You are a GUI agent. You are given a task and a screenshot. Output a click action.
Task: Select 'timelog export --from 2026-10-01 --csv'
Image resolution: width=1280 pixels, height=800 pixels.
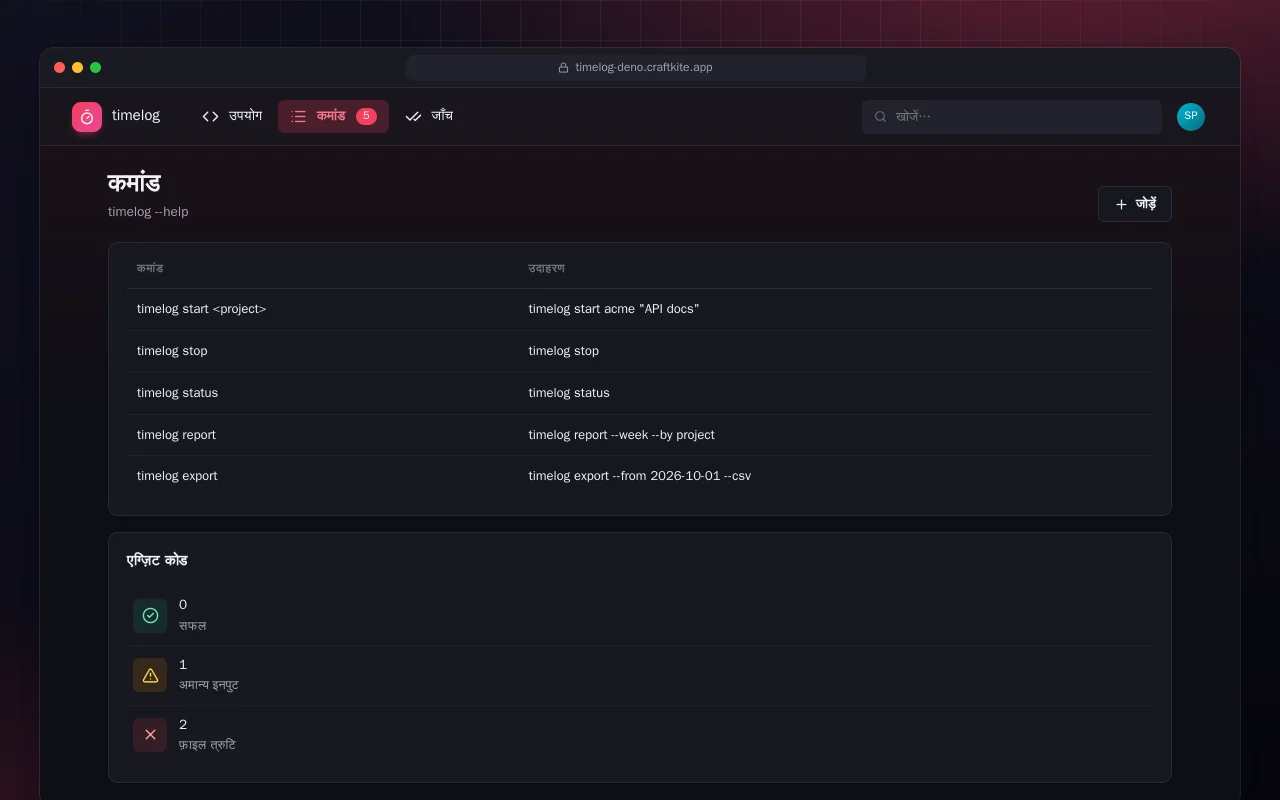(640, 476)
